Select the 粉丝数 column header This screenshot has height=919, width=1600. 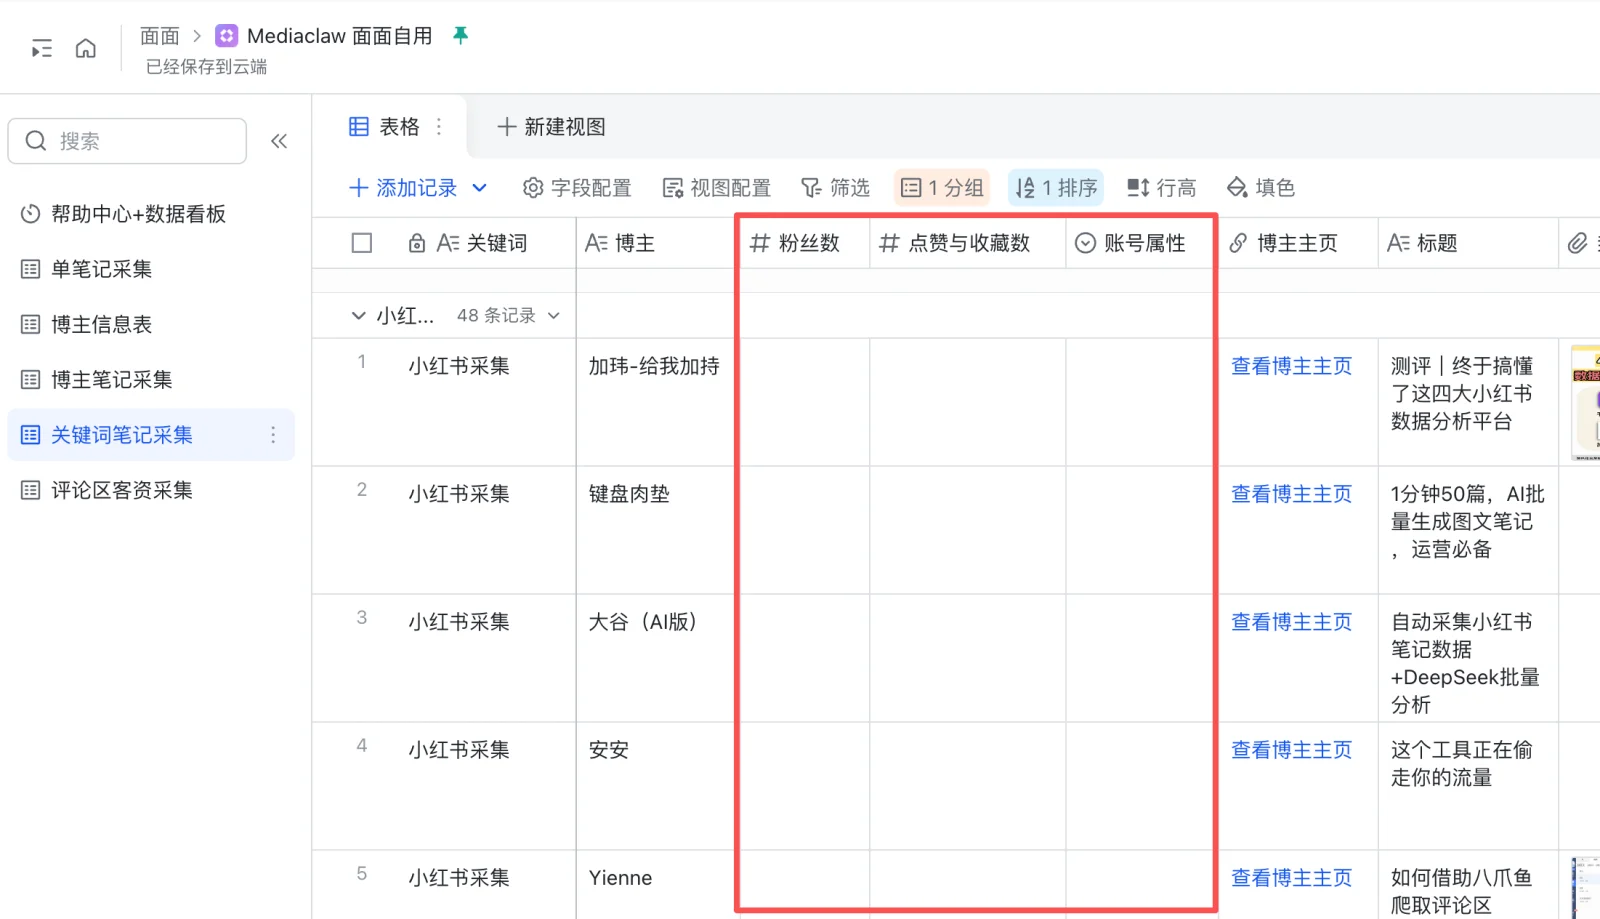pyautogui.click(x=804, y=243)
